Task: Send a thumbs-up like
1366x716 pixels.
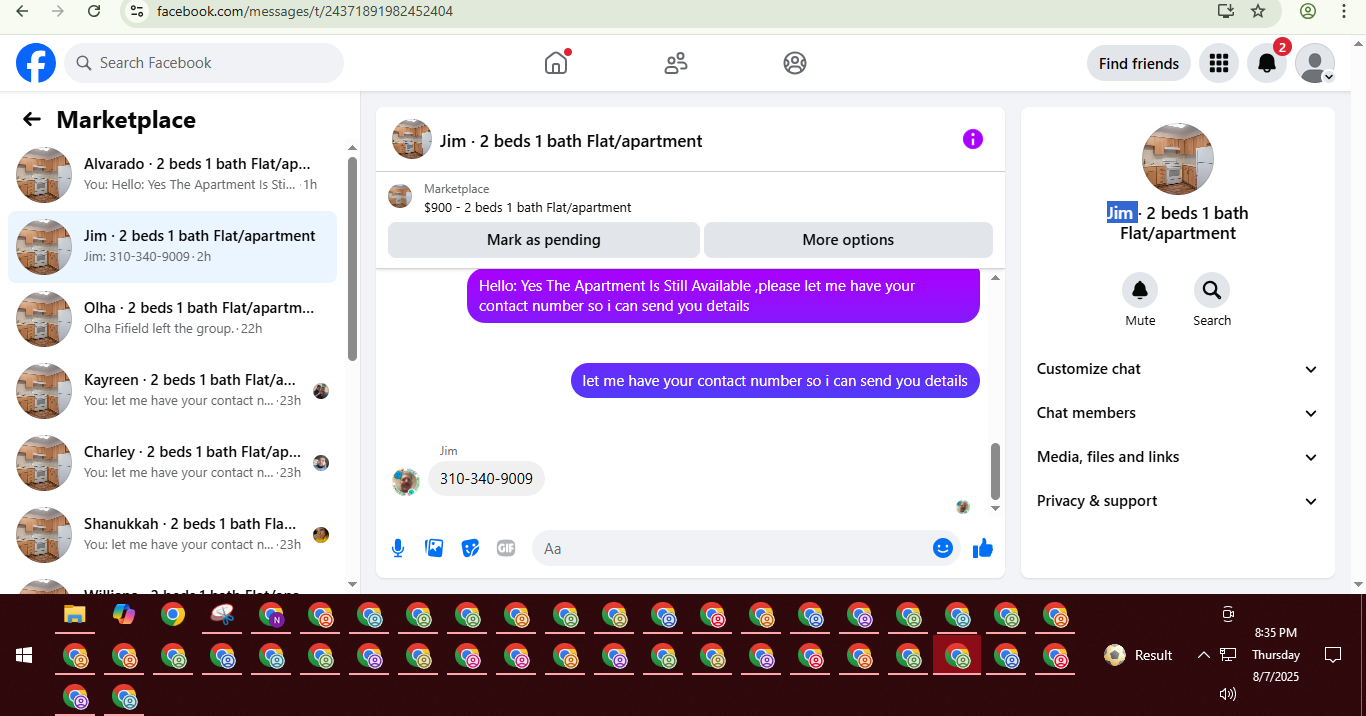Action: tap(983, 548)
